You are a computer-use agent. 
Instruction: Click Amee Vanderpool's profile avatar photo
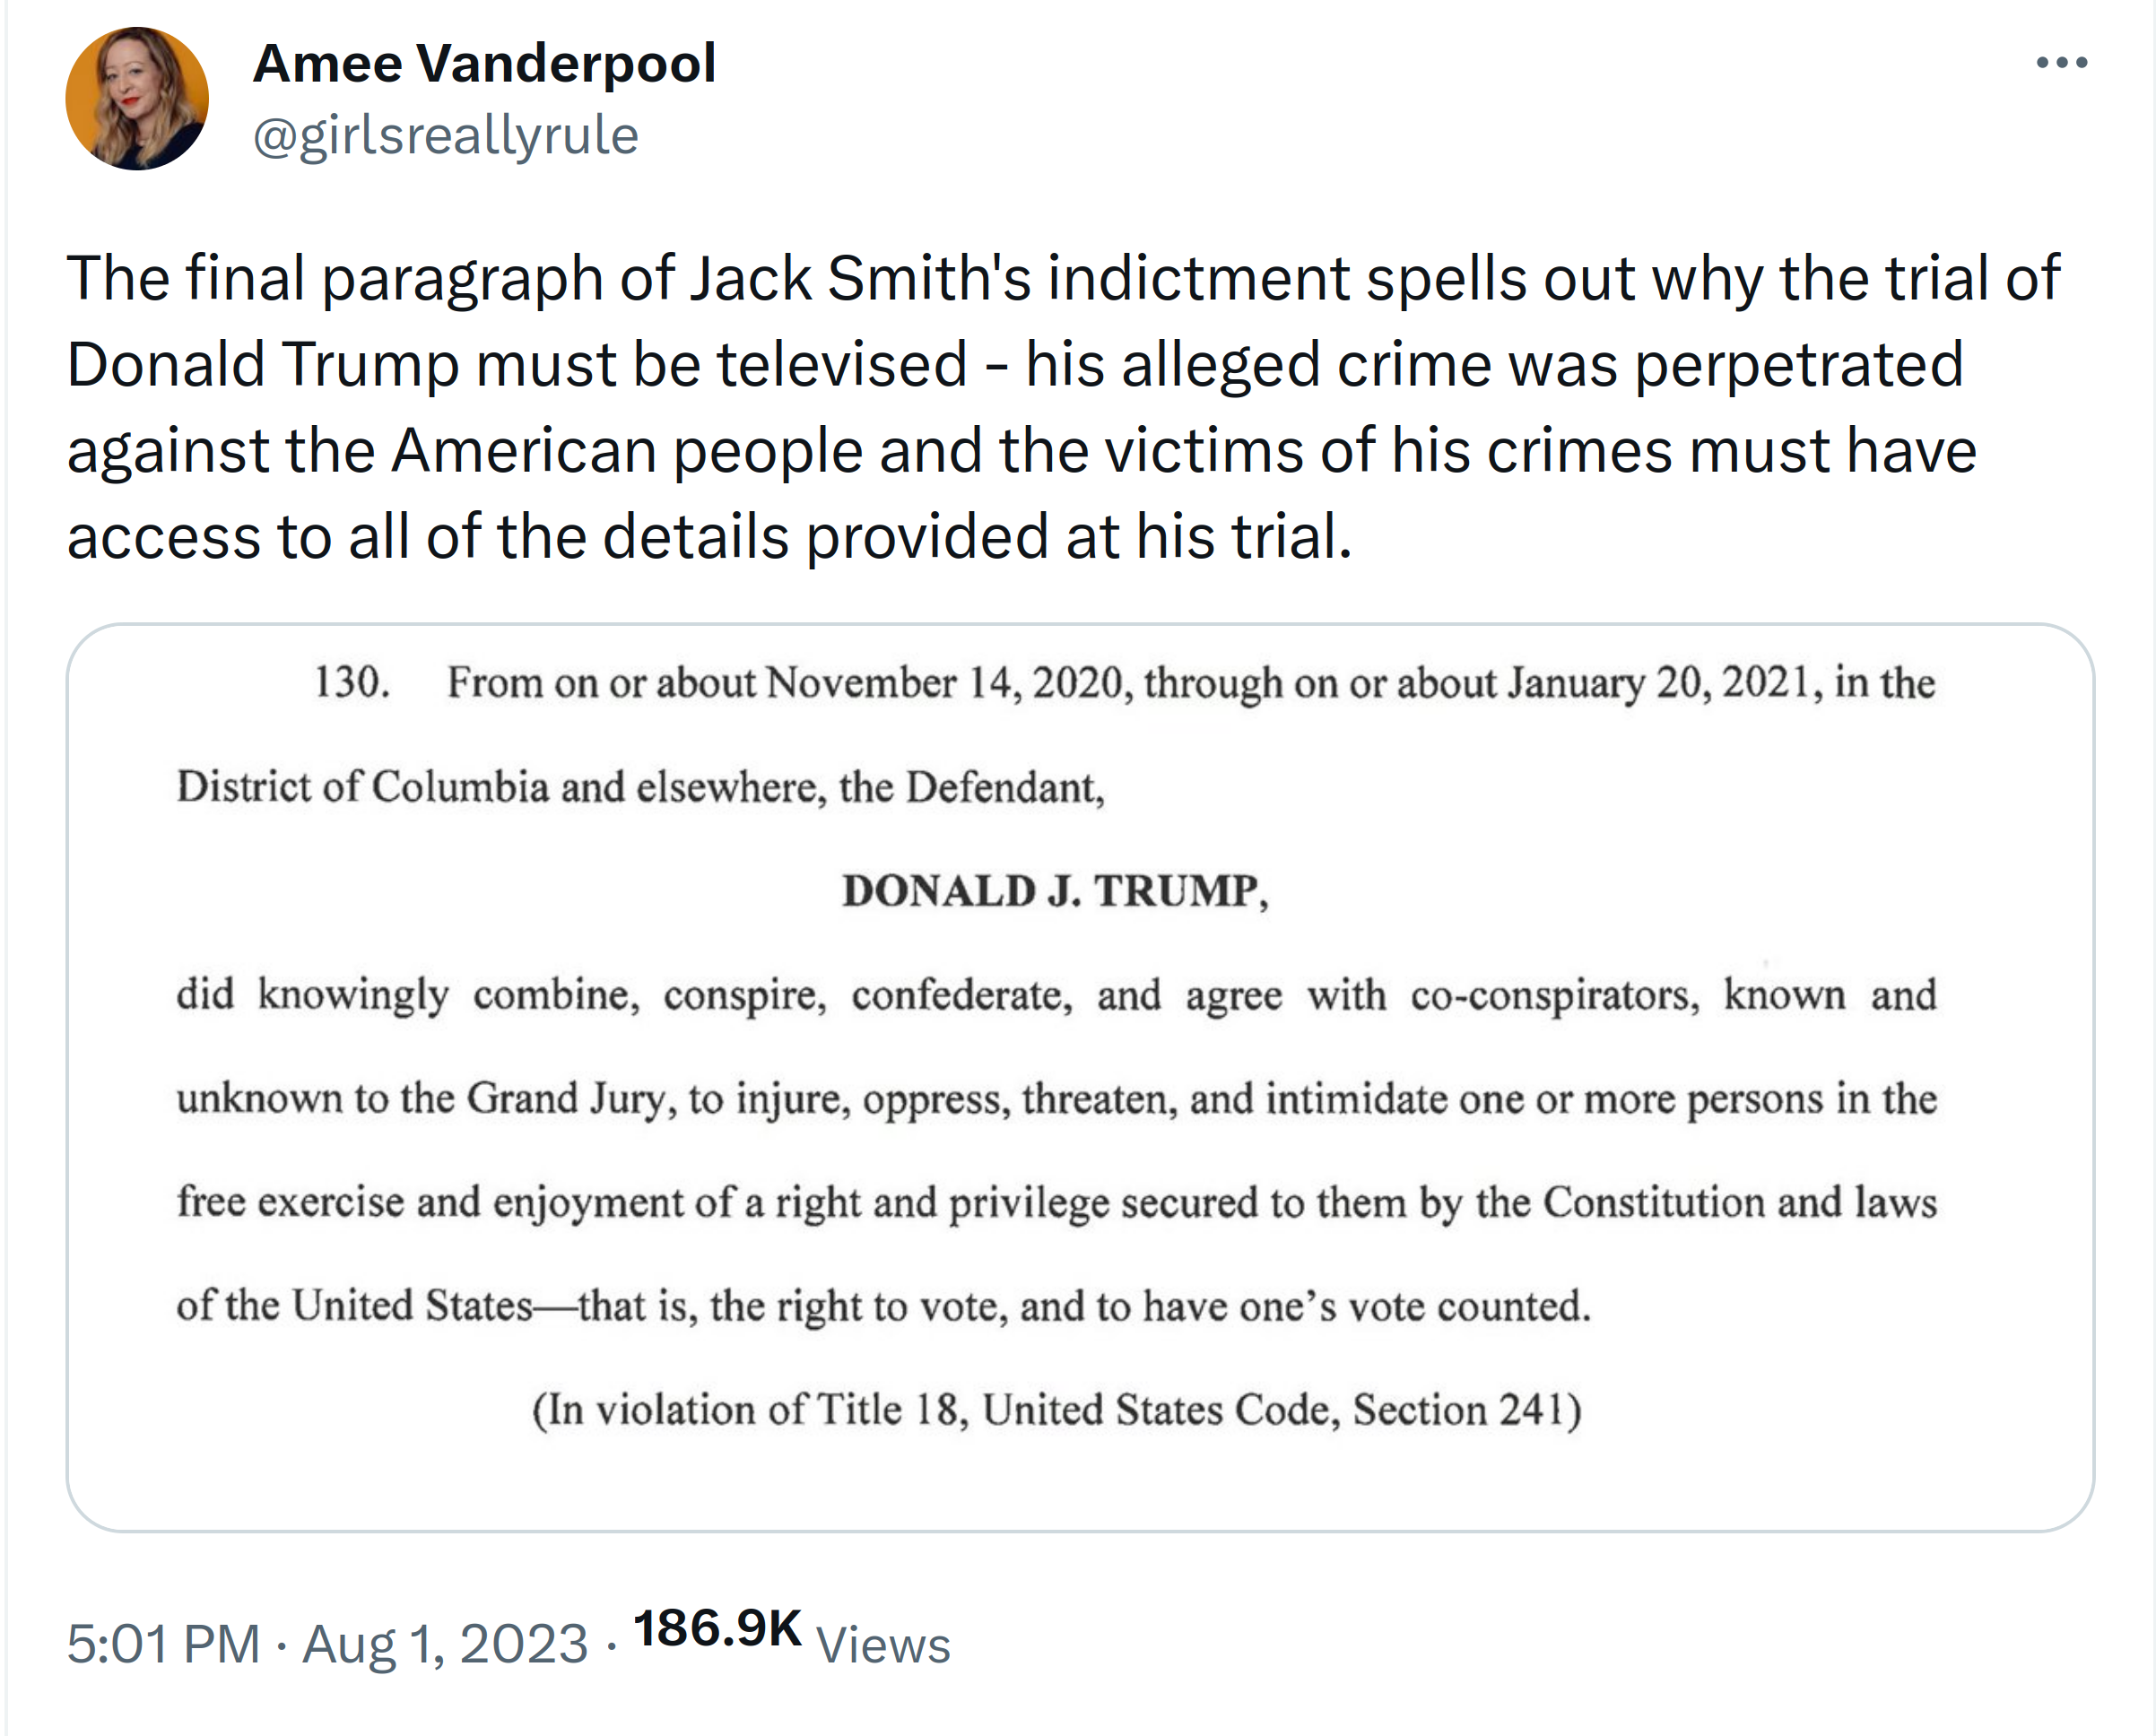[x=137, y=99]
